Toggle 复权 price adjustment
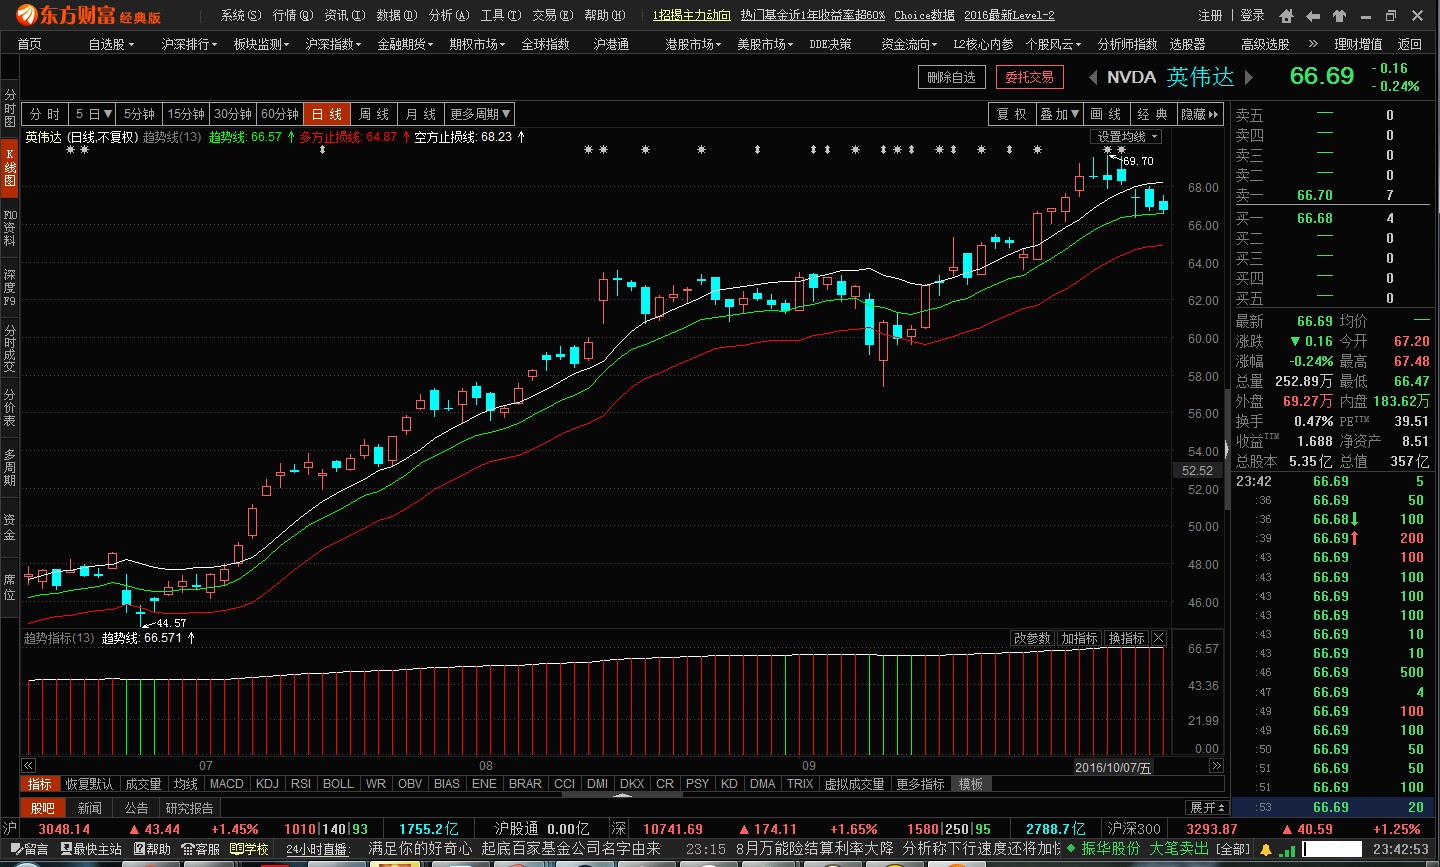The width and height of the screenshot is (1440, 867). click(x=1012, y=114)
